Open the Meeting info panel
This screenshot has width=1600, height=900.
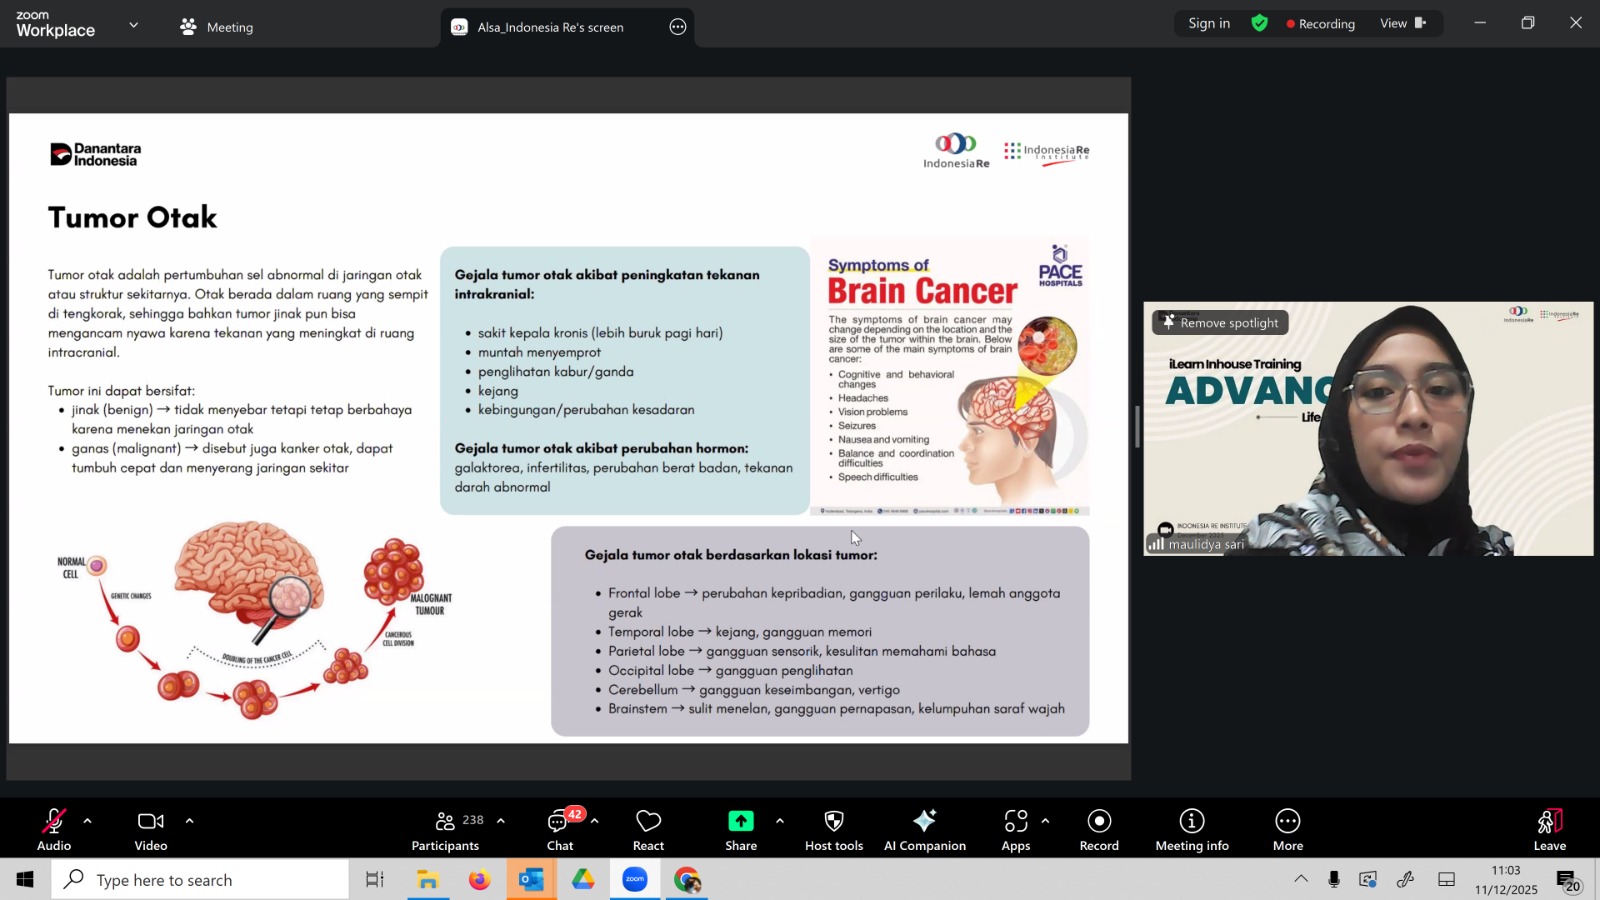(1191, 829)
